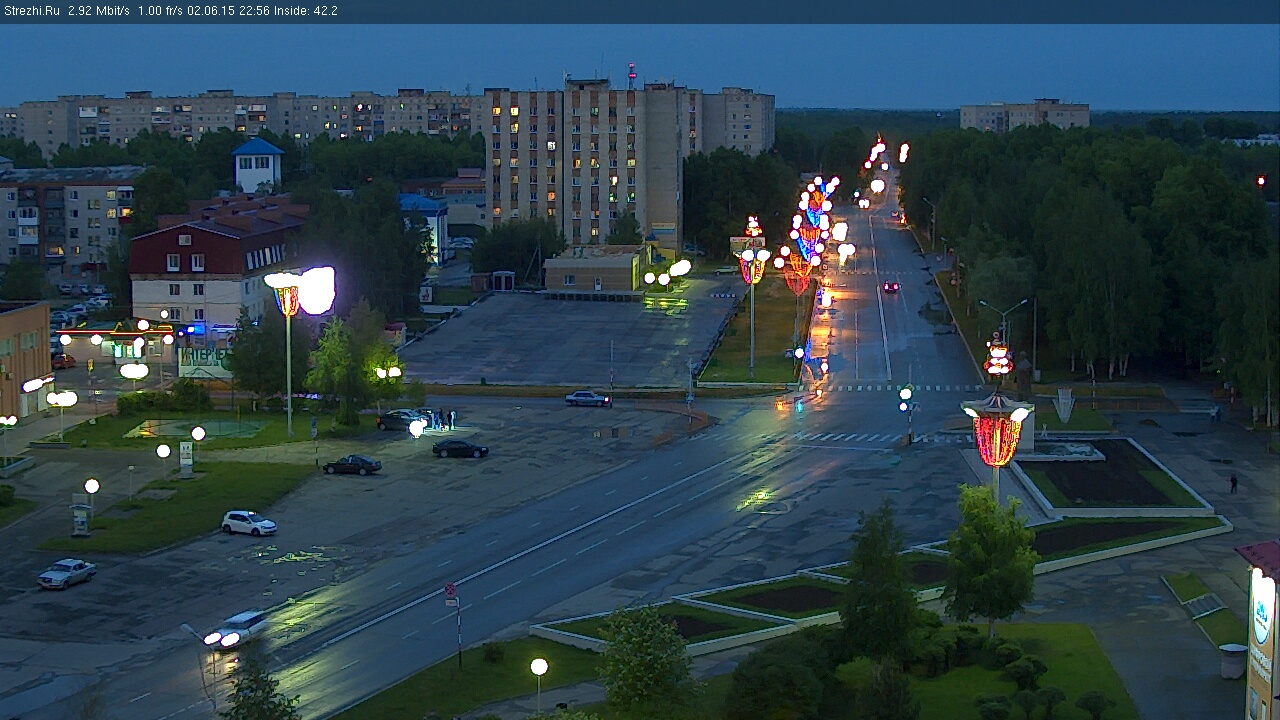Select the "02.06.15" date stamp
This screenshot has height=720, width=1280.
pyautogui.click(x=212, y=11)
